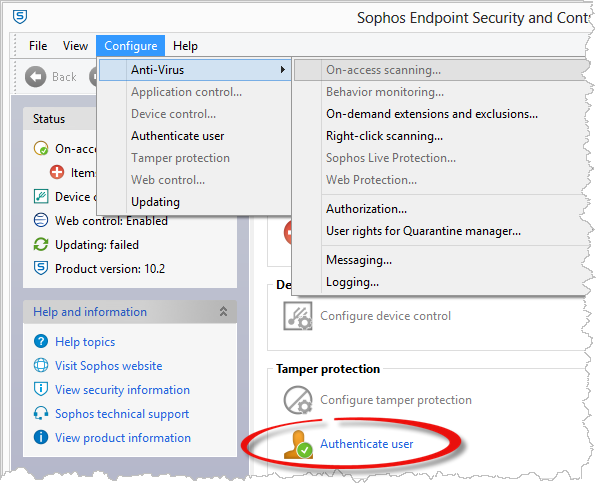Select Updating in the Configure menu
599x486 pixels.
click(x=155, y=202)
